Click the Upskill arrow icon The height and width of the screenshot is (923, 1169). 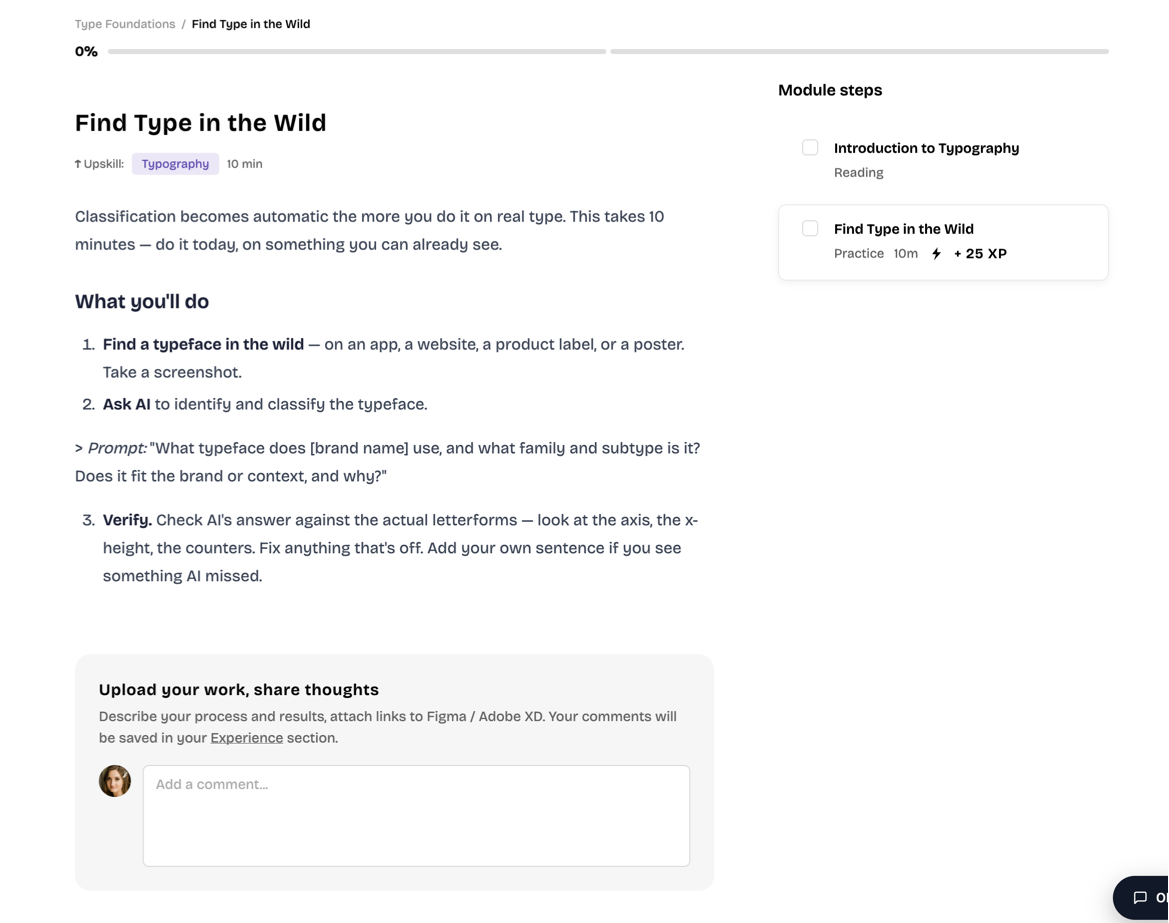[78, 164]
